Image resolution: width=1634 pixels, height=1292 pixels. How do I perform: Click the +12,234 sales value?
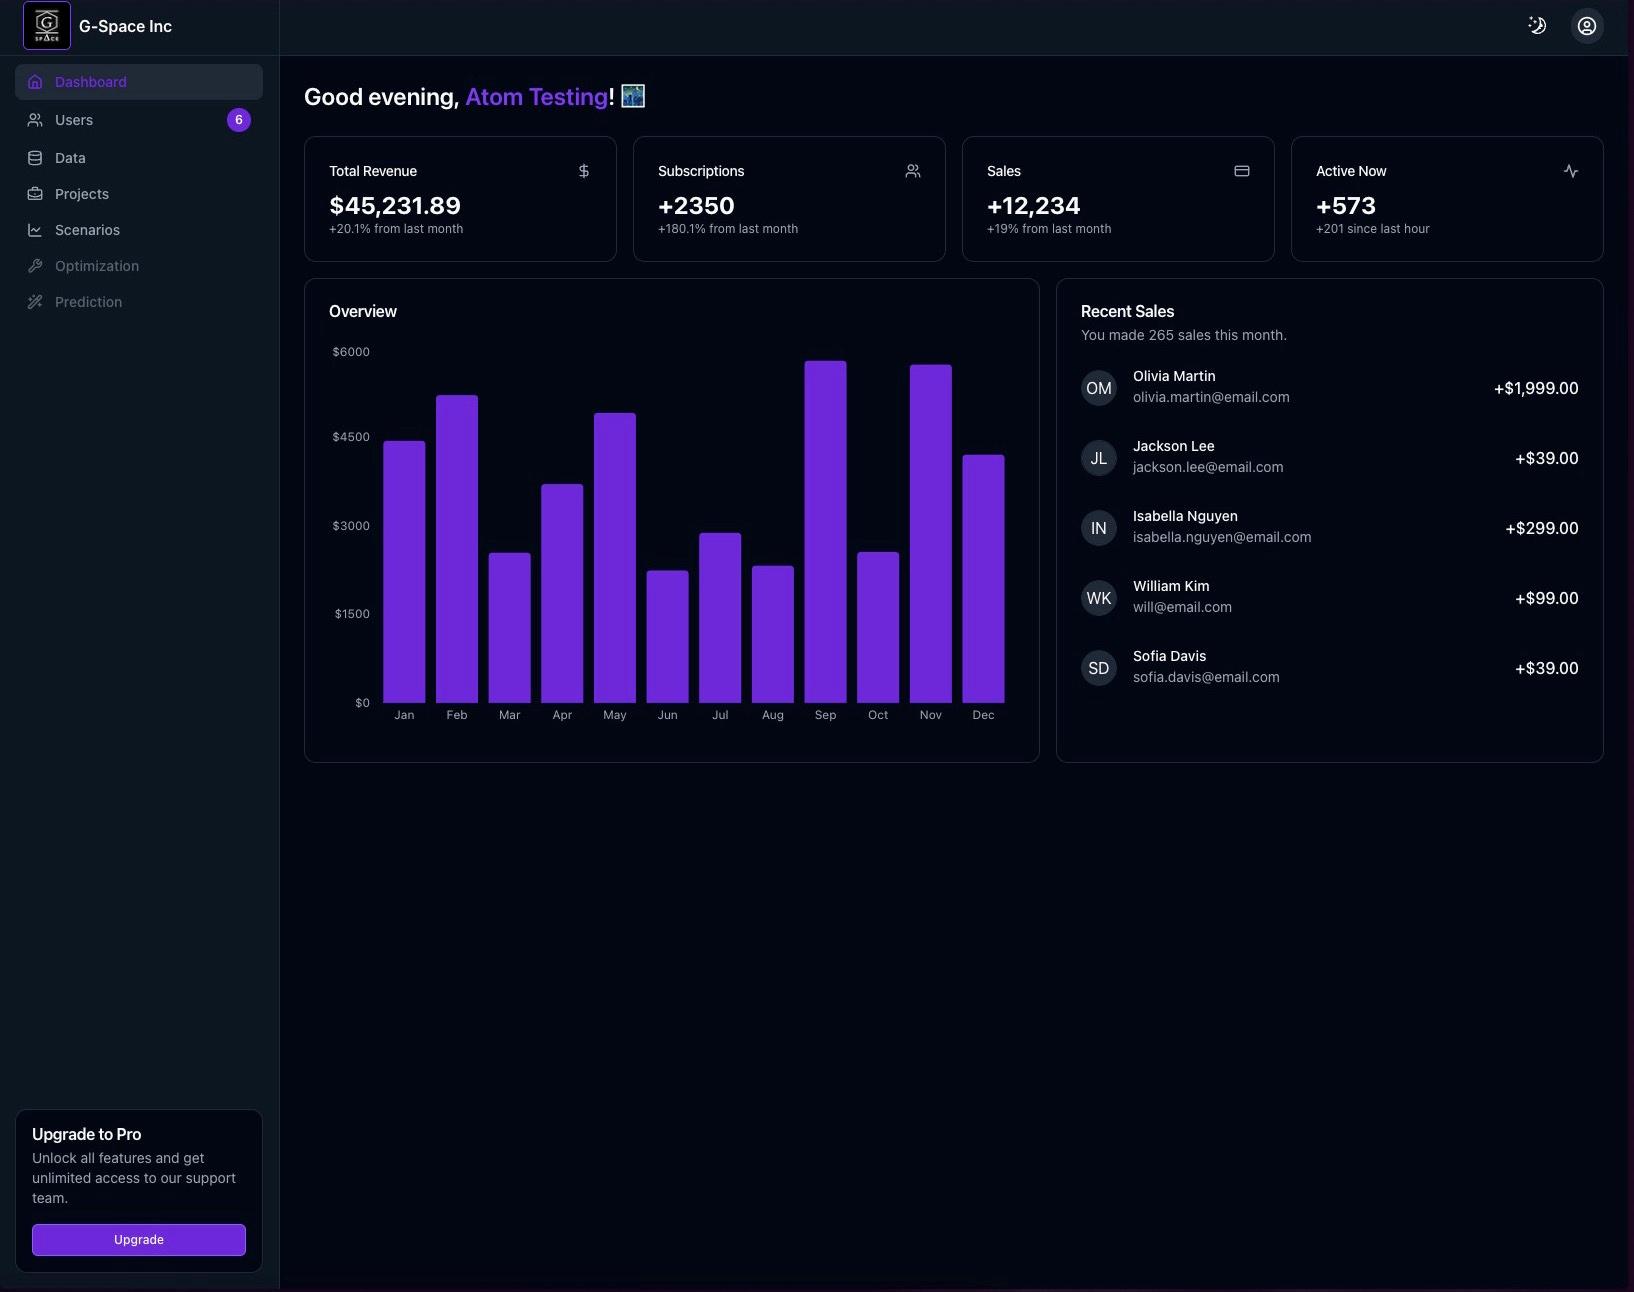1033,206
